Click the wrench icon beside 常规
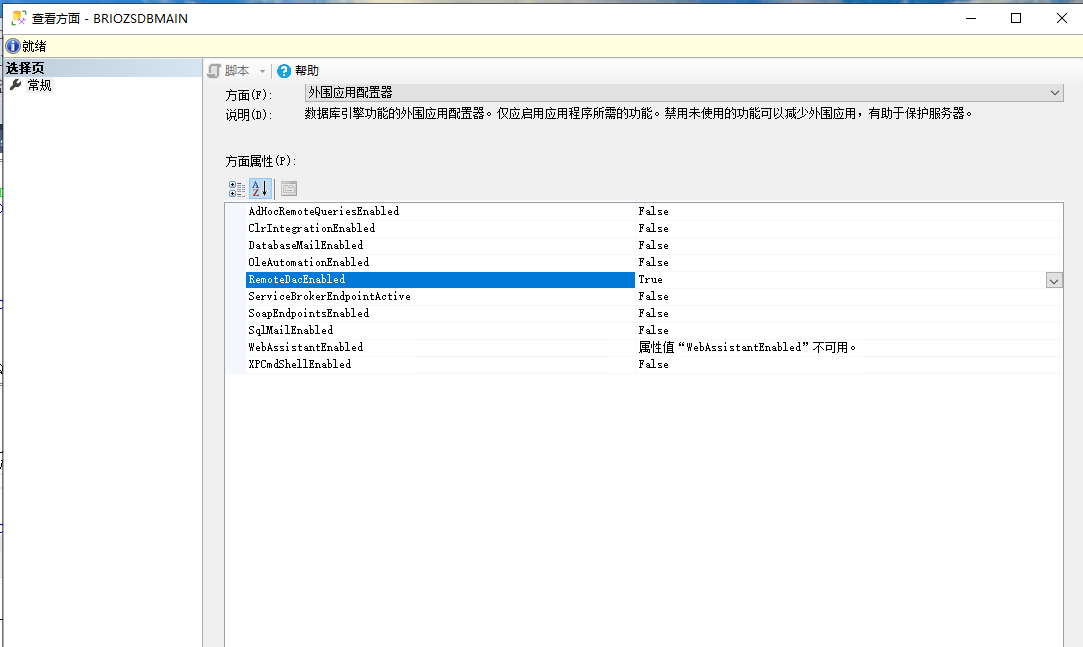 [x=16, y=85]
